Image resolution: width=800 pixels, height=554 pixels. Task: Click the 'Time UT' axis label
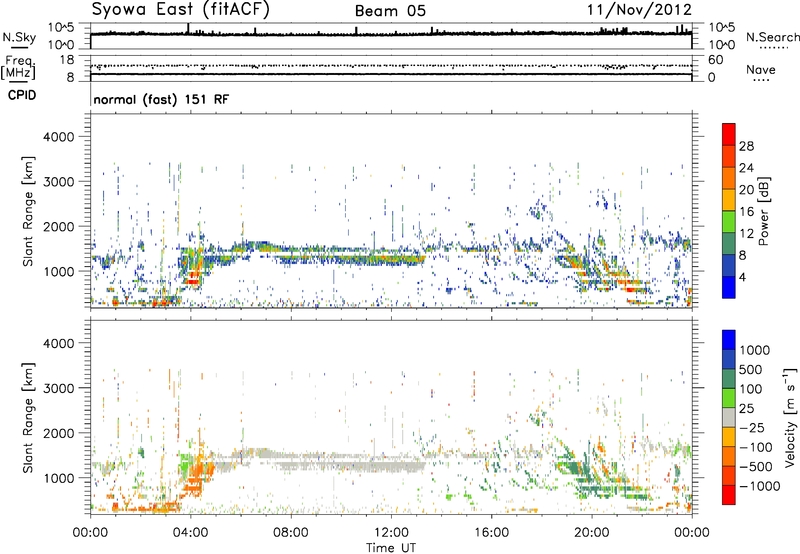[391, 547]
